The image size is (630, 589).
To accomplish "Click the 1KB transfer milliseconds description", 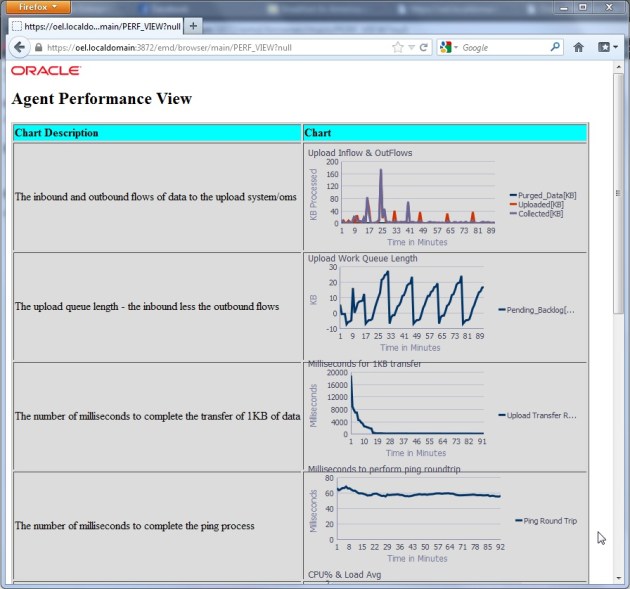I will [x=158, y=416].
